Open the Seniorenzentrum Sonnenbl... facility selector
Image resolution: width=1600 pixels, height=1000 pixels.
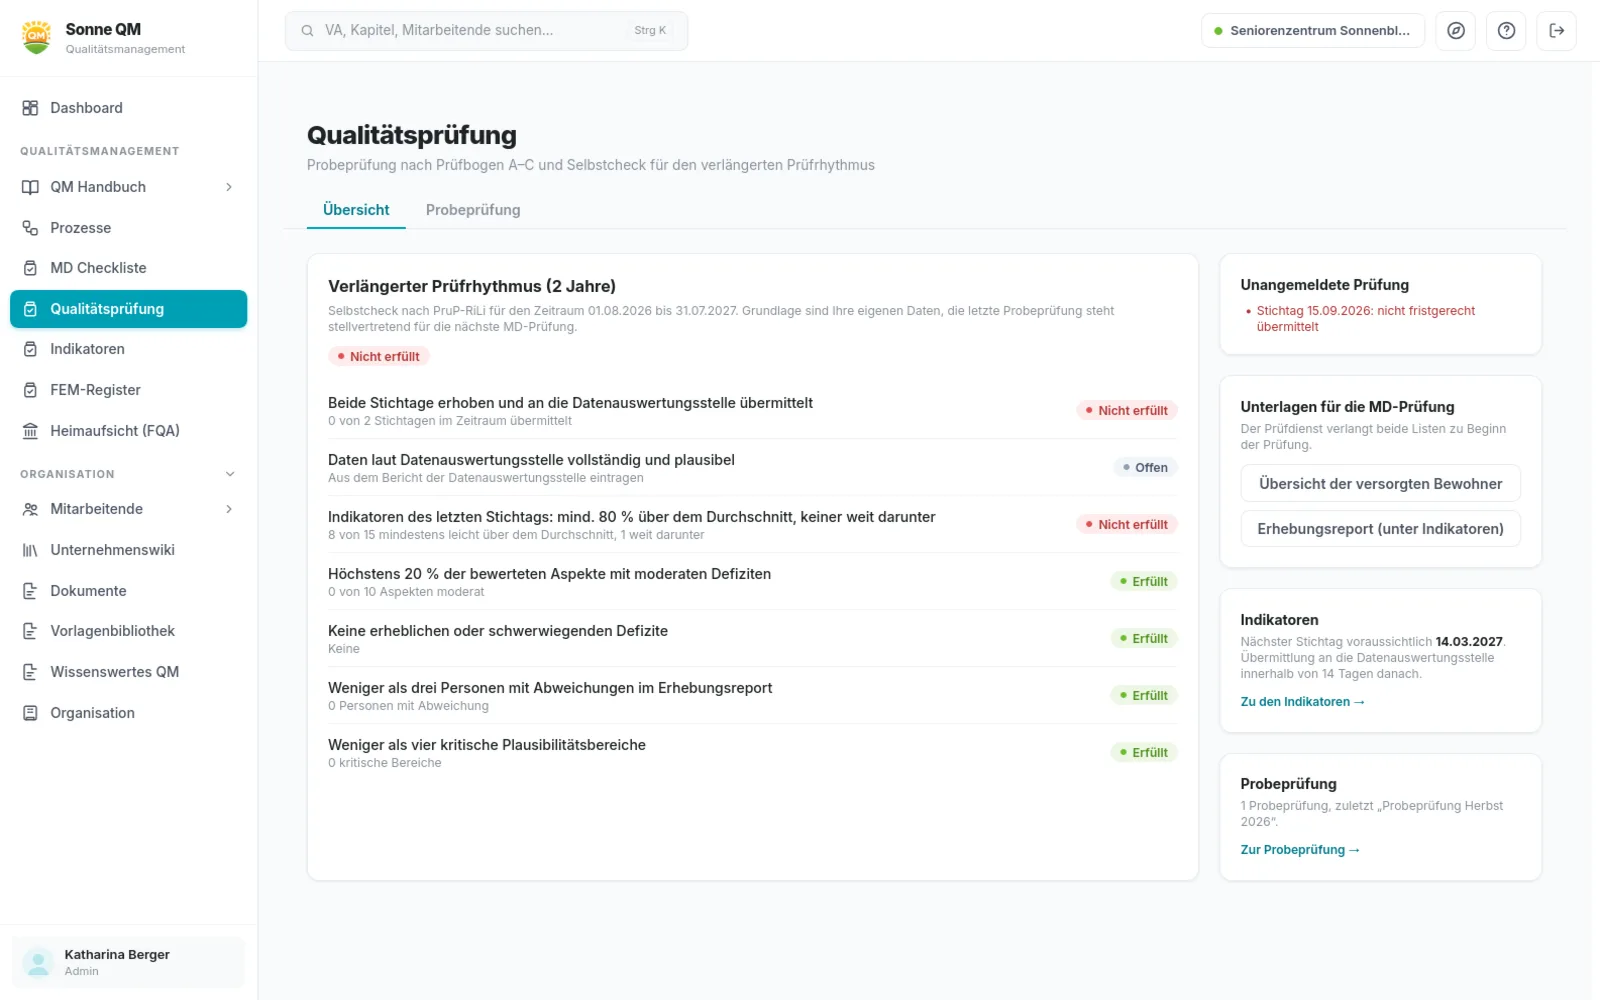(1313, 31)
